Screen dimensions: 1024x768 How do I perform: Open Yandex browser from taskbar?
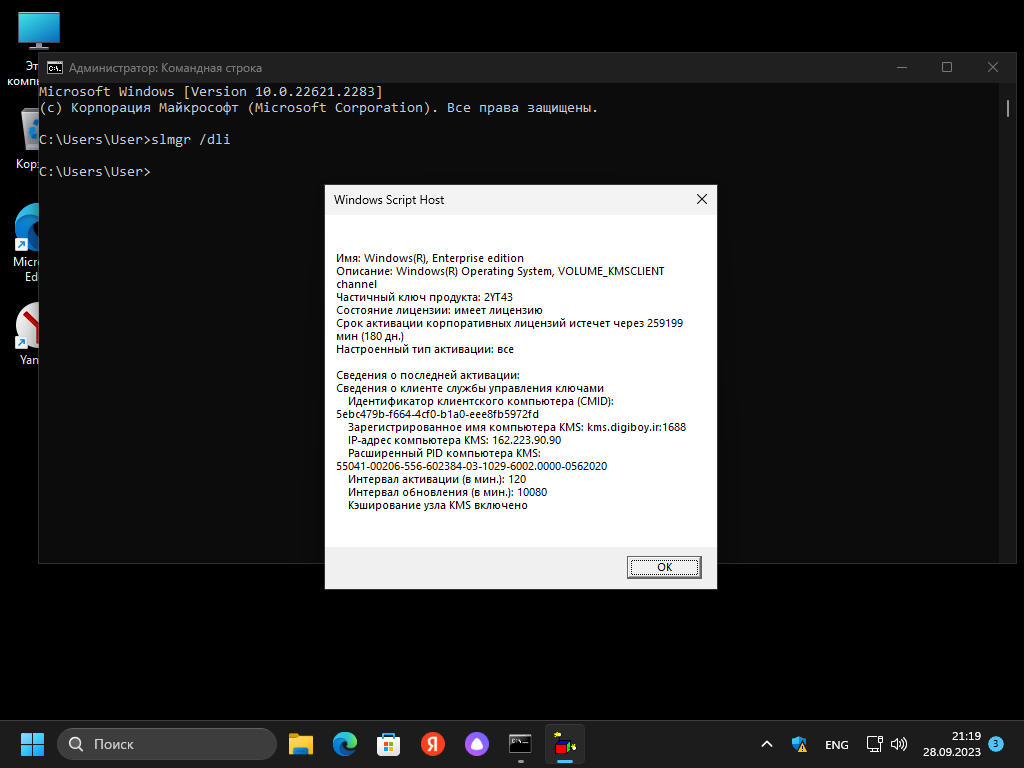(432, 744)
